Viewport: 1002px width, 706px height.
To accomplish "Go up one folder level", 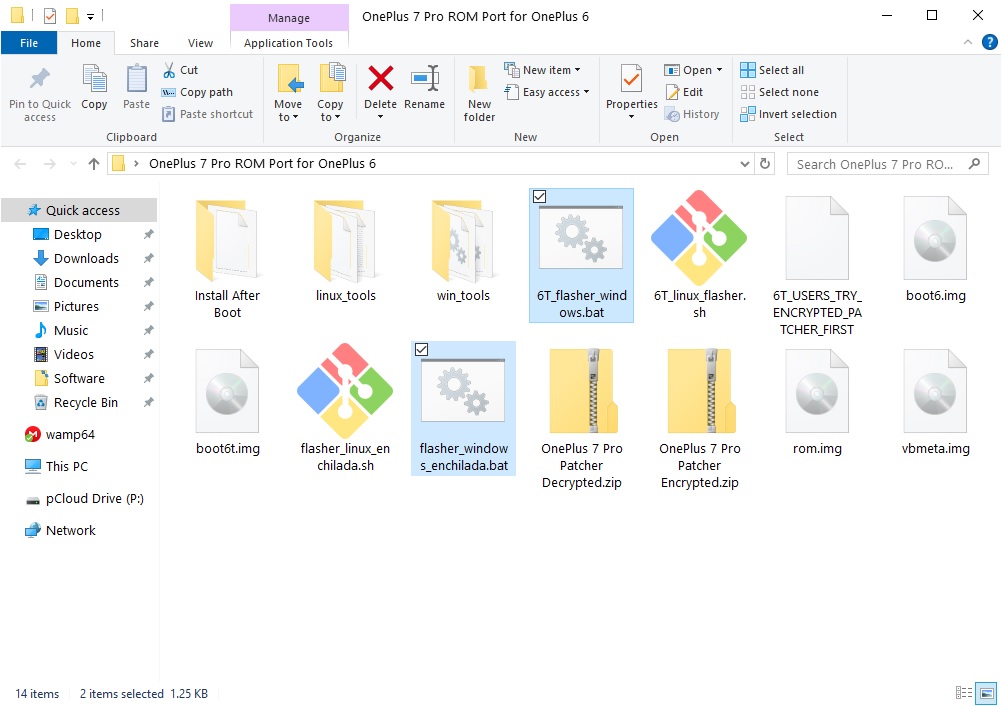I will (x=93, y=164).
